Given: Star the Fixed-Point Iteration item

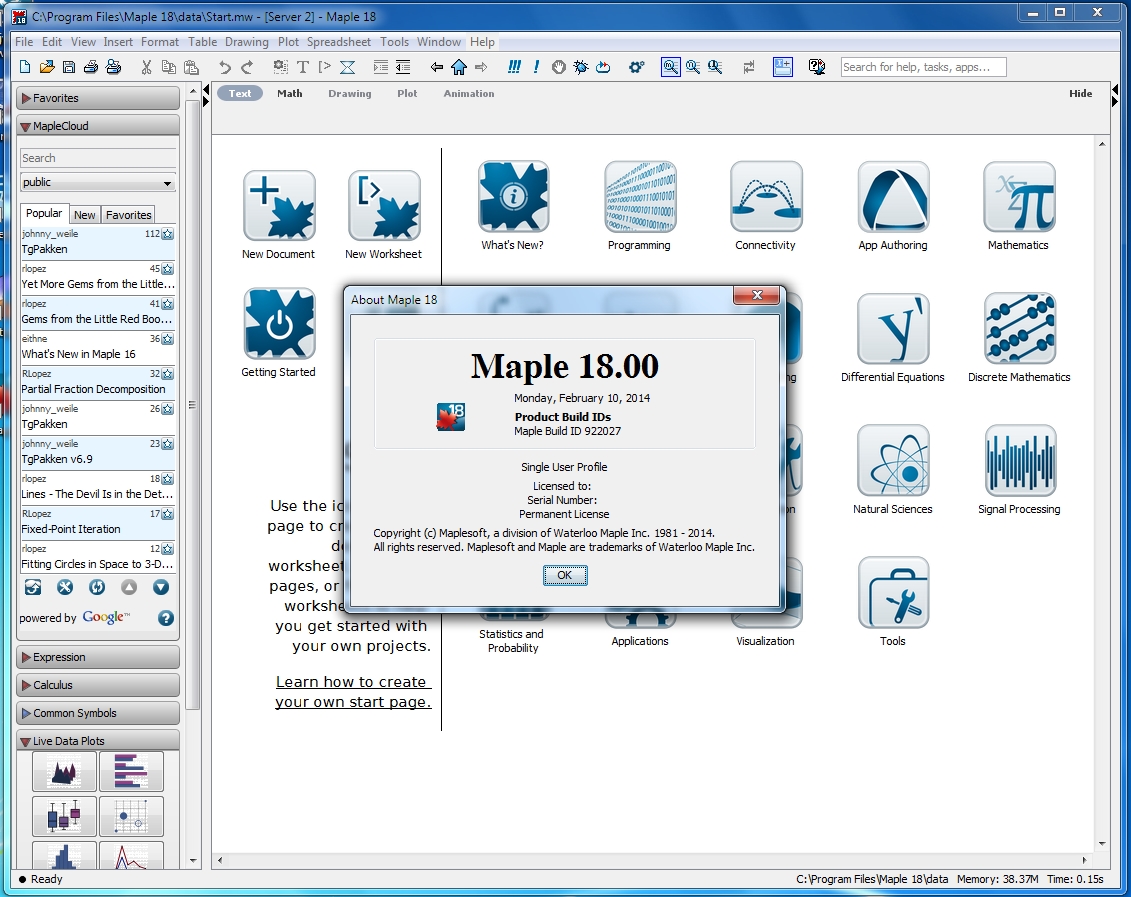Looking at the screenshot, I should click(x=167, y=514).
